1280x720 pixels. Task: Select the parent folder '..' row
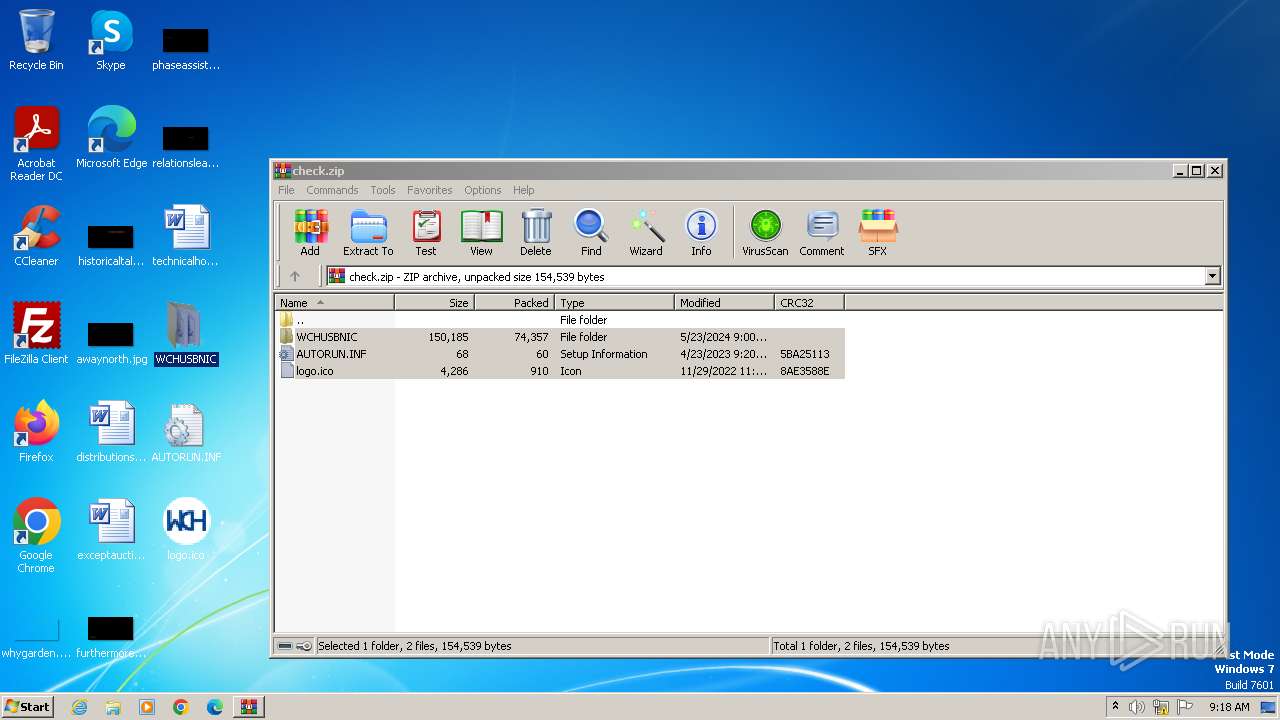pyautogui.click(x=560, y=320)
